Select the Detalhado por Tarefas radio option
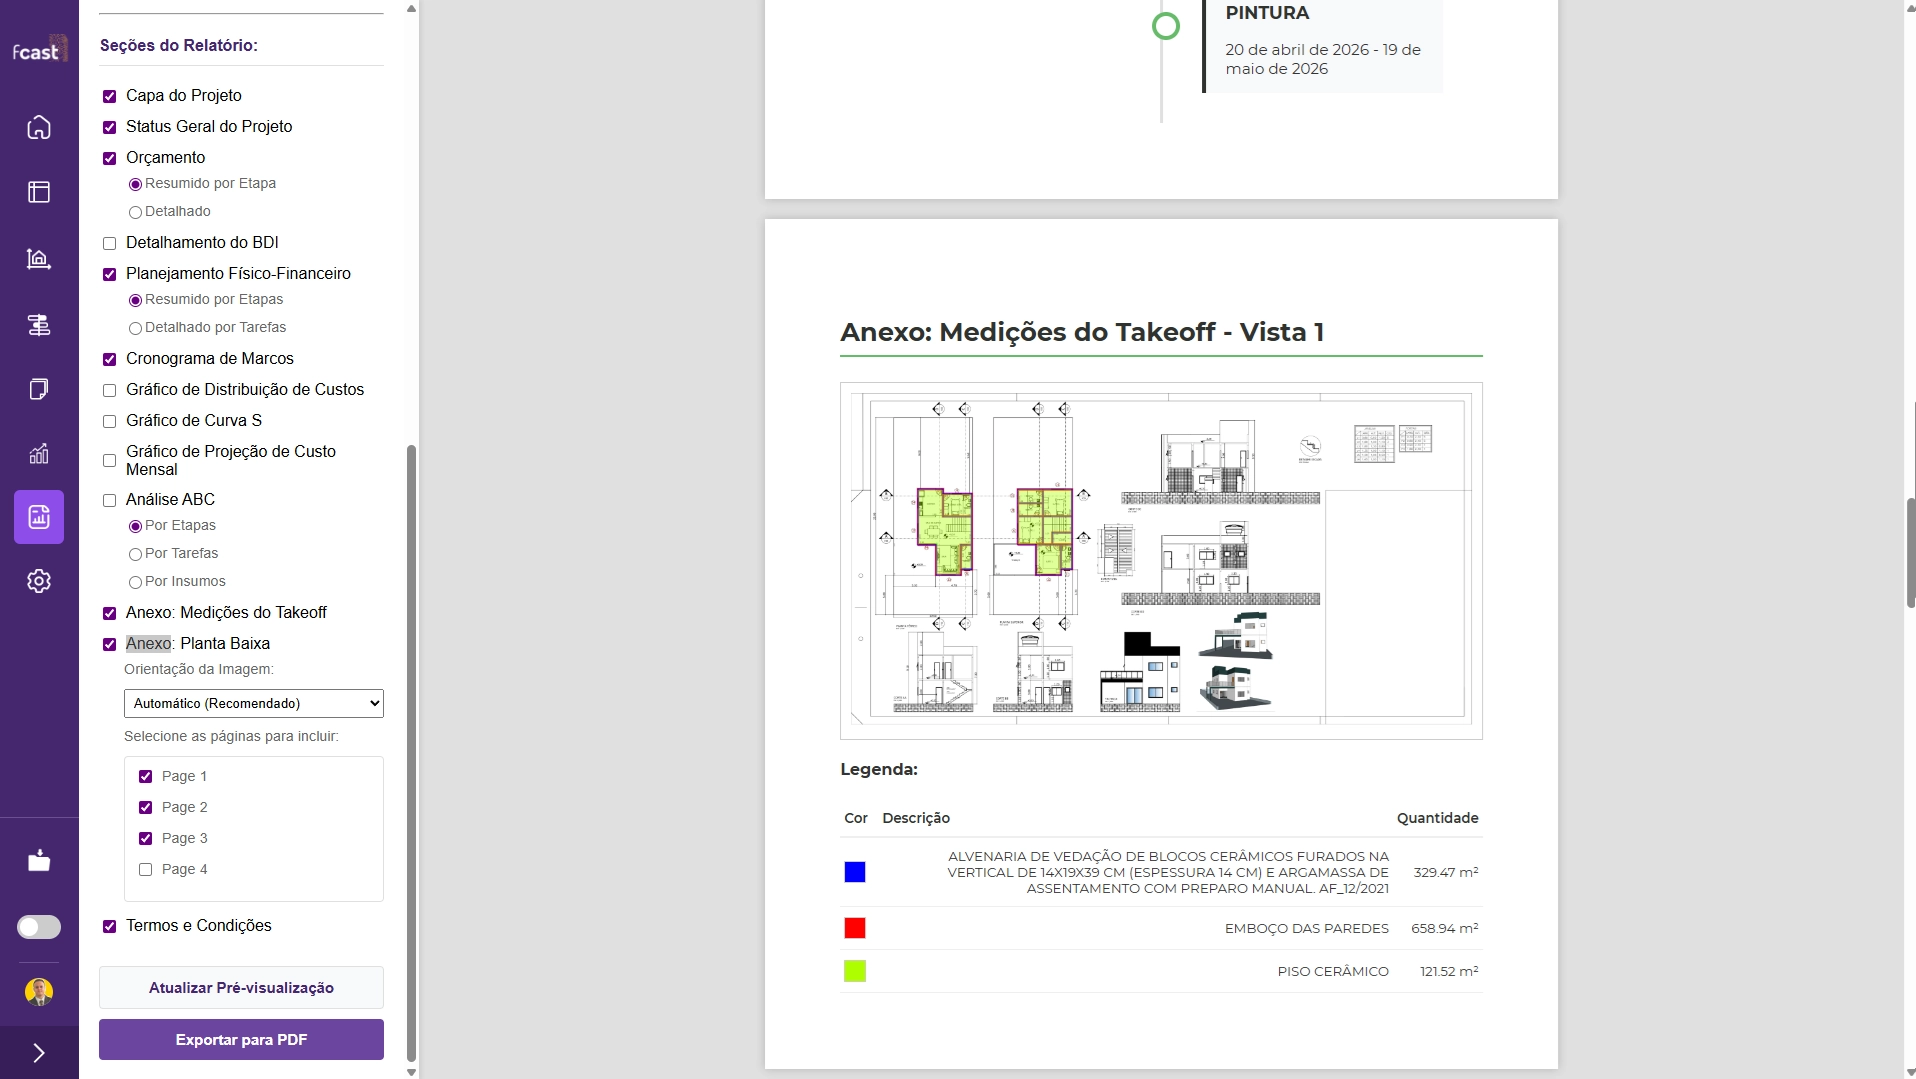This screenshot has width=1916, height=1079. pos(135,328)
